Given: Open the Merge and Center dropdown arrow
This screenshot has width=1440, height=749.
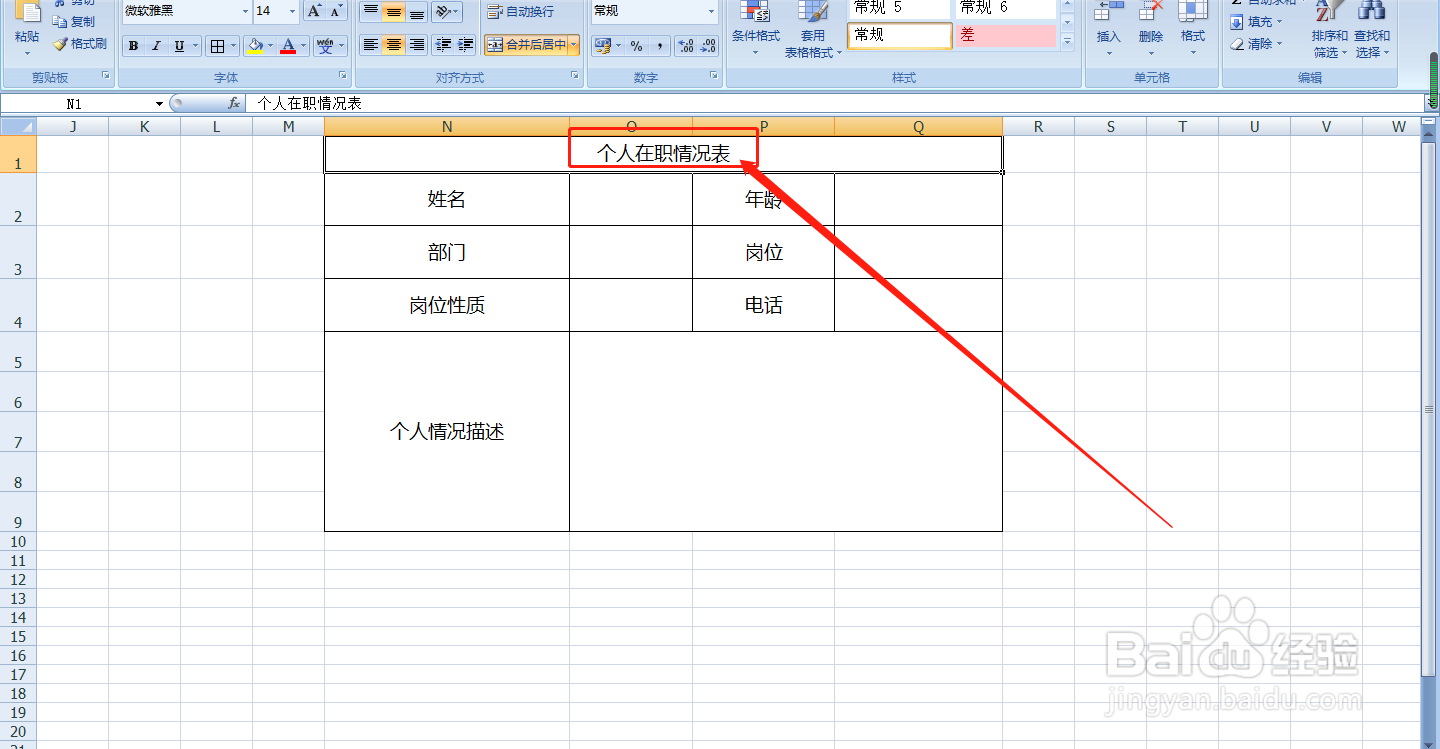Looking at the screenshot, I should tap(574, 45).
